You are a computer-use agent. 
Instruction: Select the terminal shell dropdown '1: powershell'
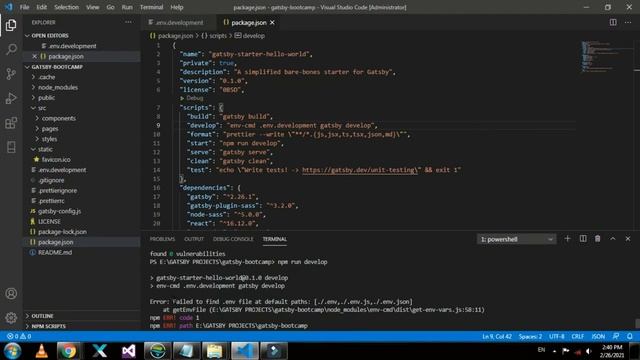516,239
